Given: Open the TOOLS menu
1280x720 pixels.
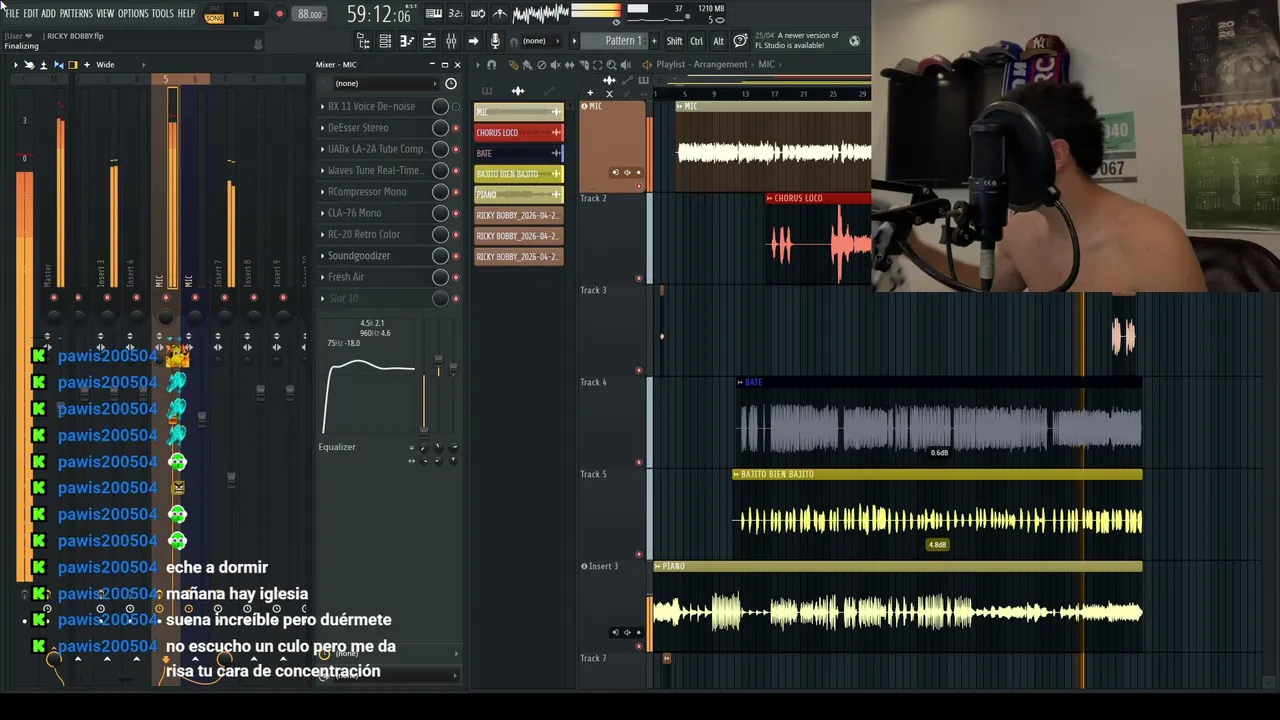Looking at the screenshot, I should 162,13.
